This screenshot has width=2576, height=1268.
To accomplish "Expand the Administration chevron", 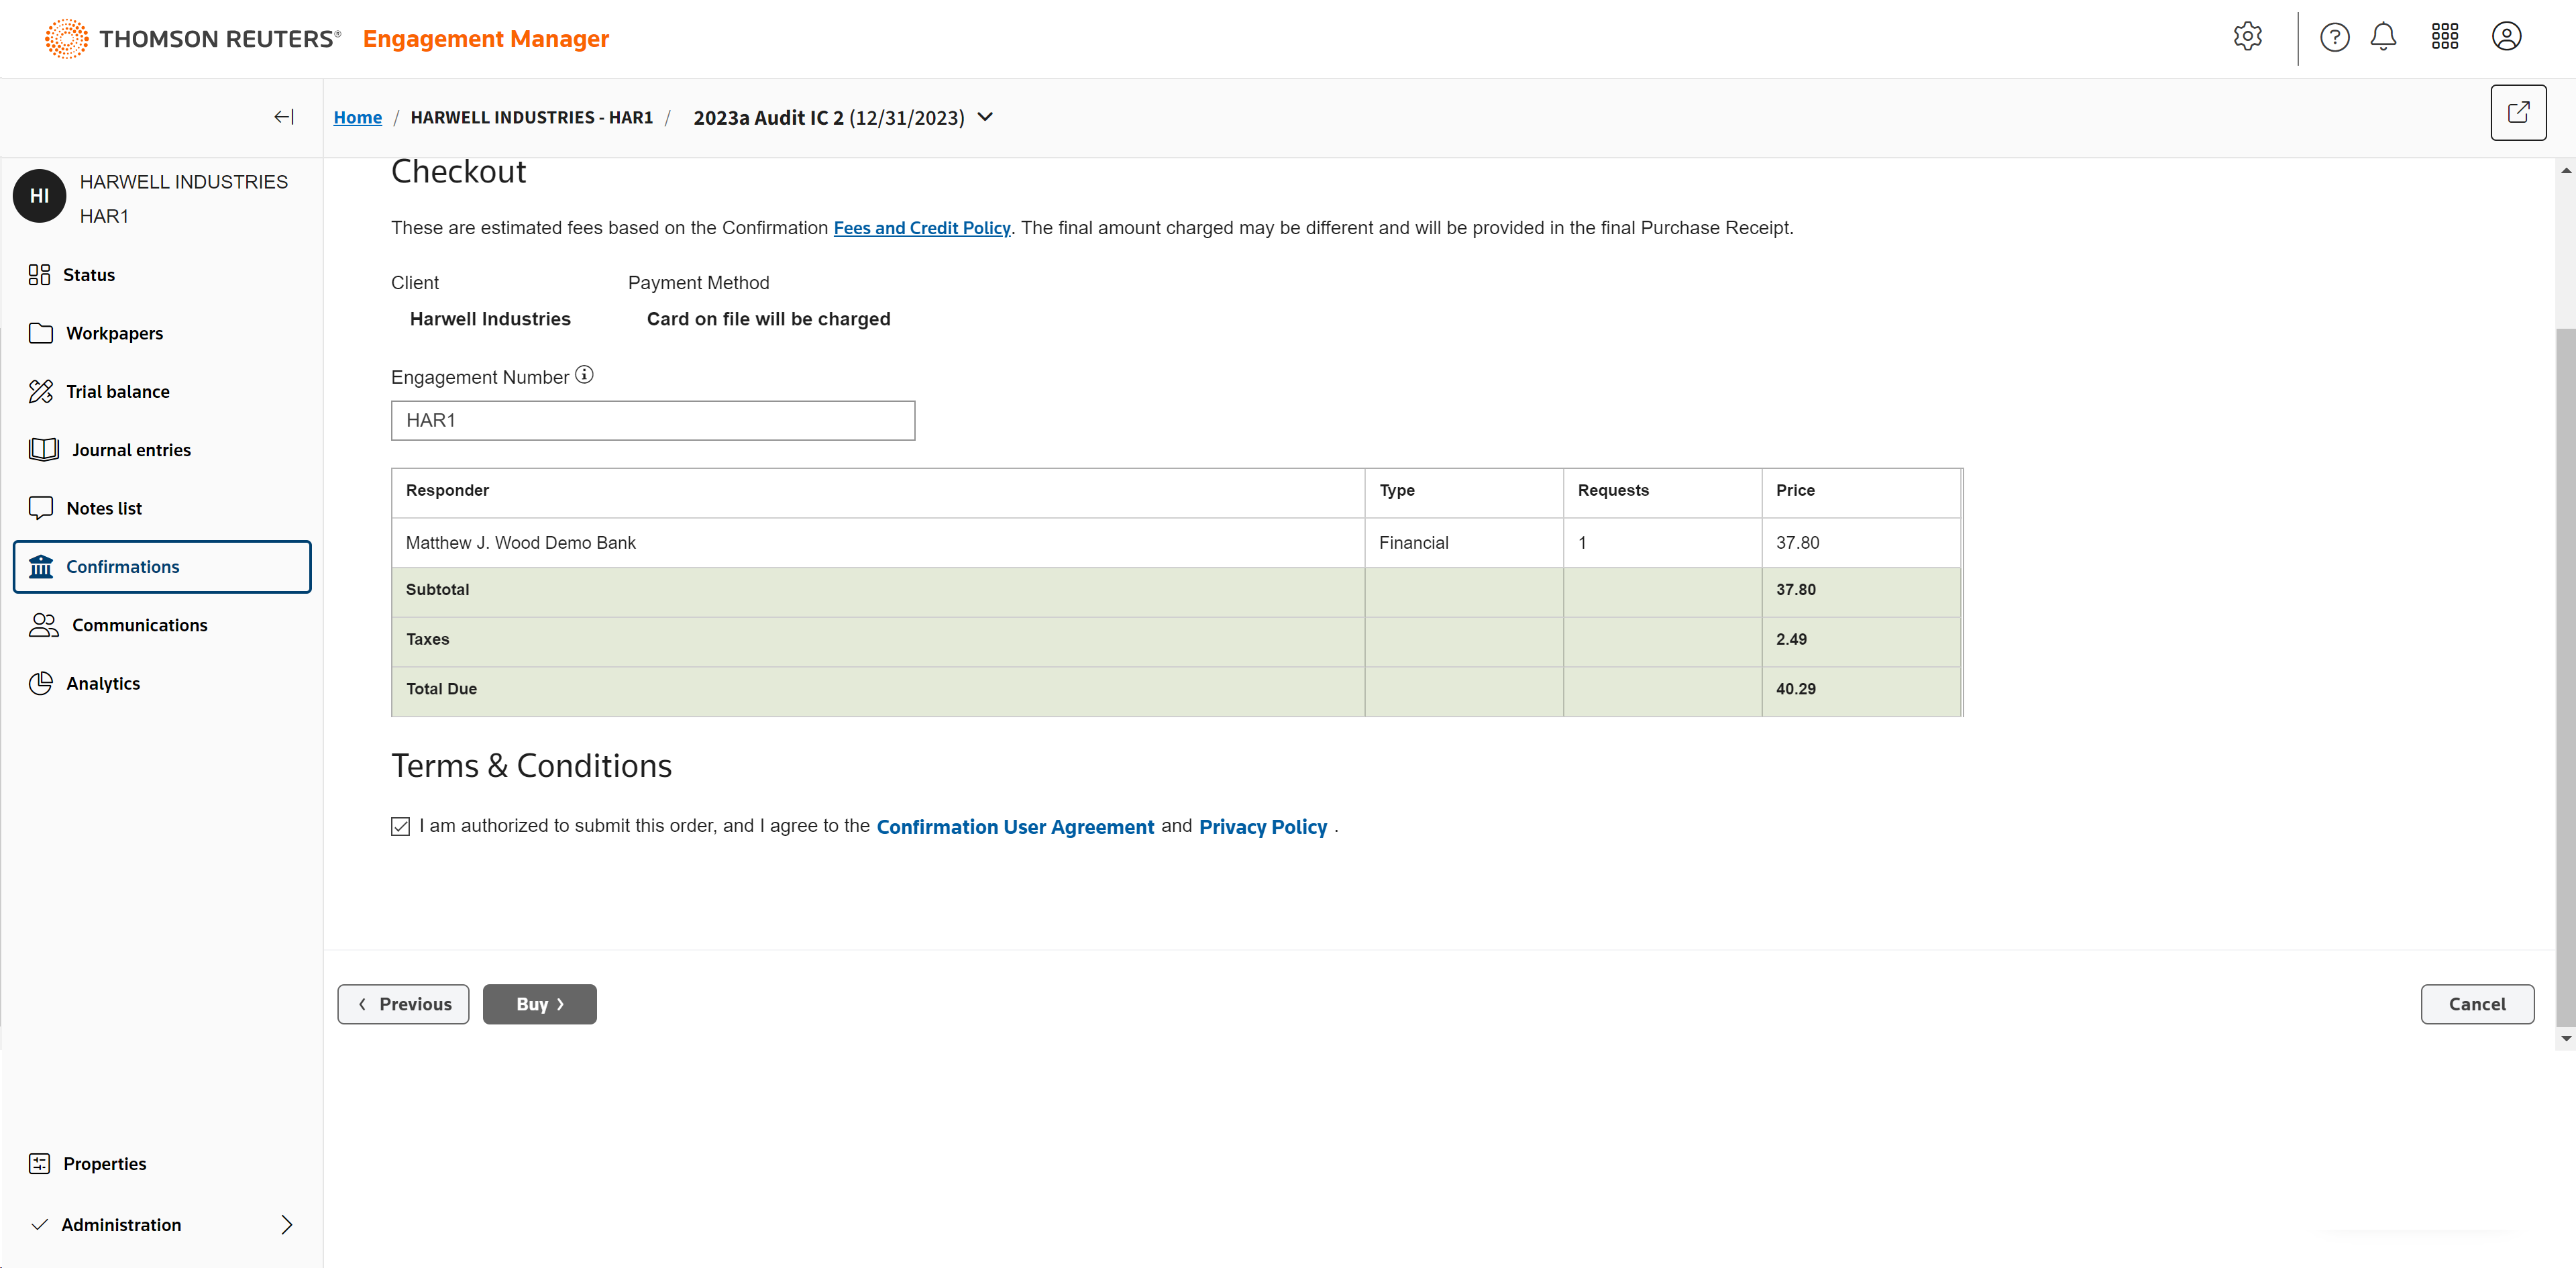I will [x=287, y=1224].
